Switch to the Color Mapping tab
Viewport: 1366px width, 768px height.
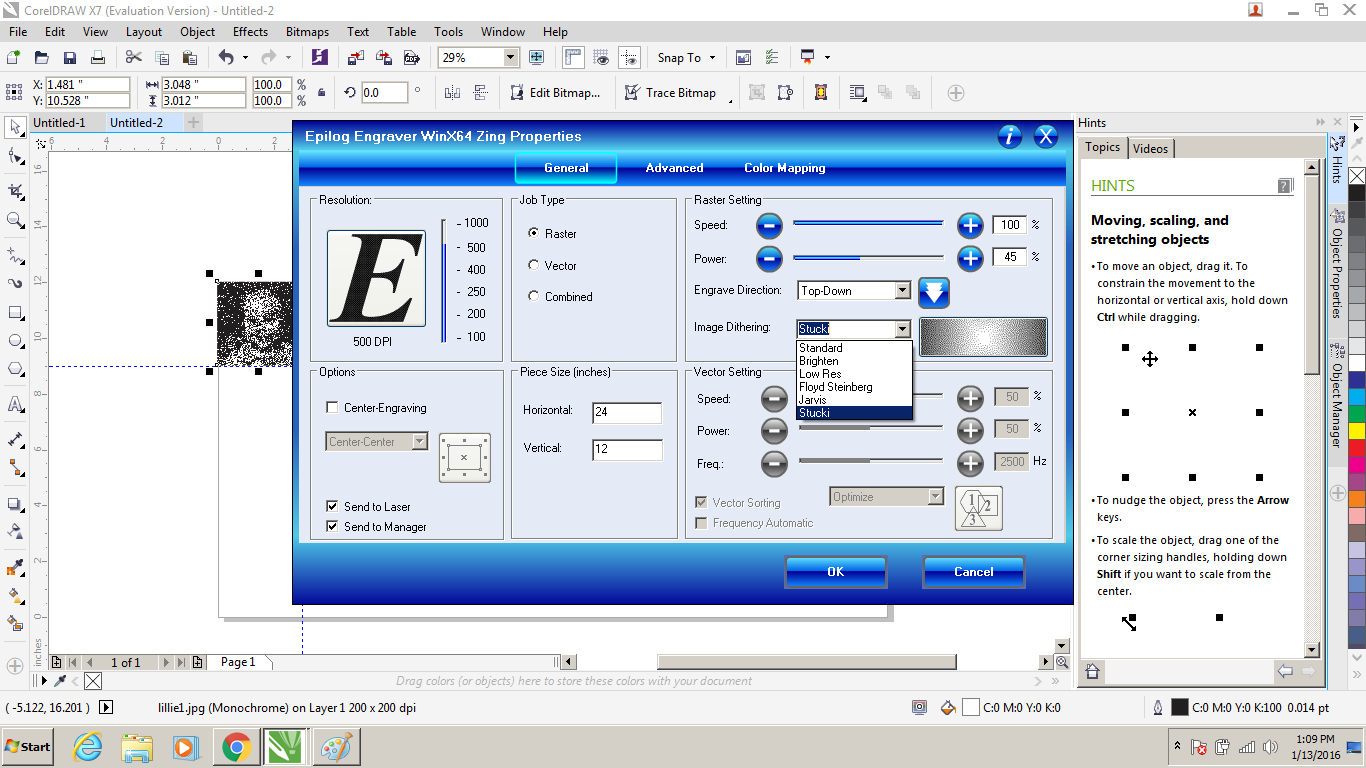click(x=785, y=168)
